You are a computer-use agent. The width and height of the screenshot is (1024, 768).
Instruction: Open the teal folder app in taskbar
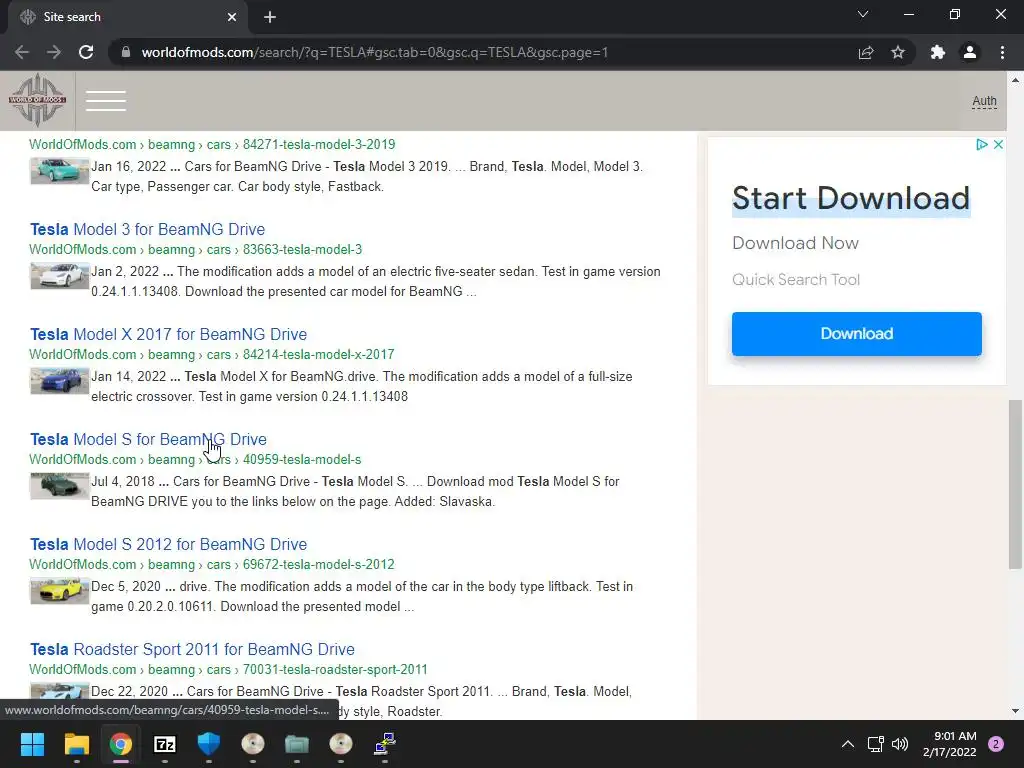tap(296, 743)
